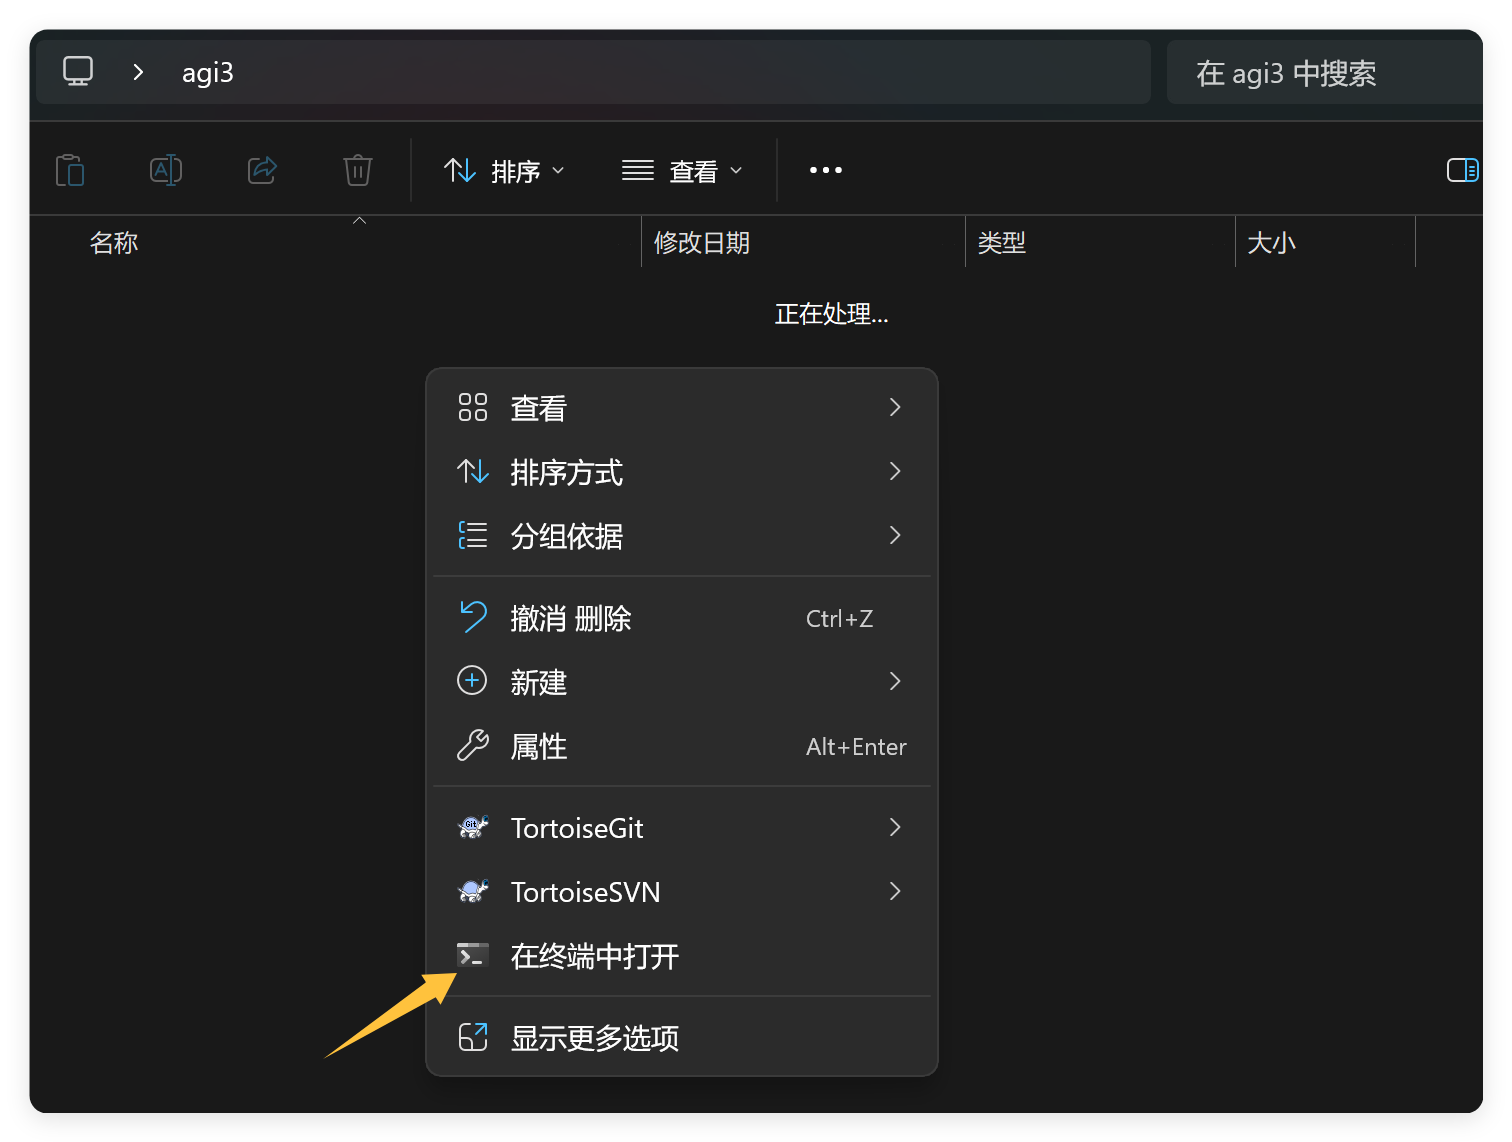The height and width of the screenshot is (1142, 1512).
Task: Click the share icon in toolbar
Action: (x=262, y=171)
